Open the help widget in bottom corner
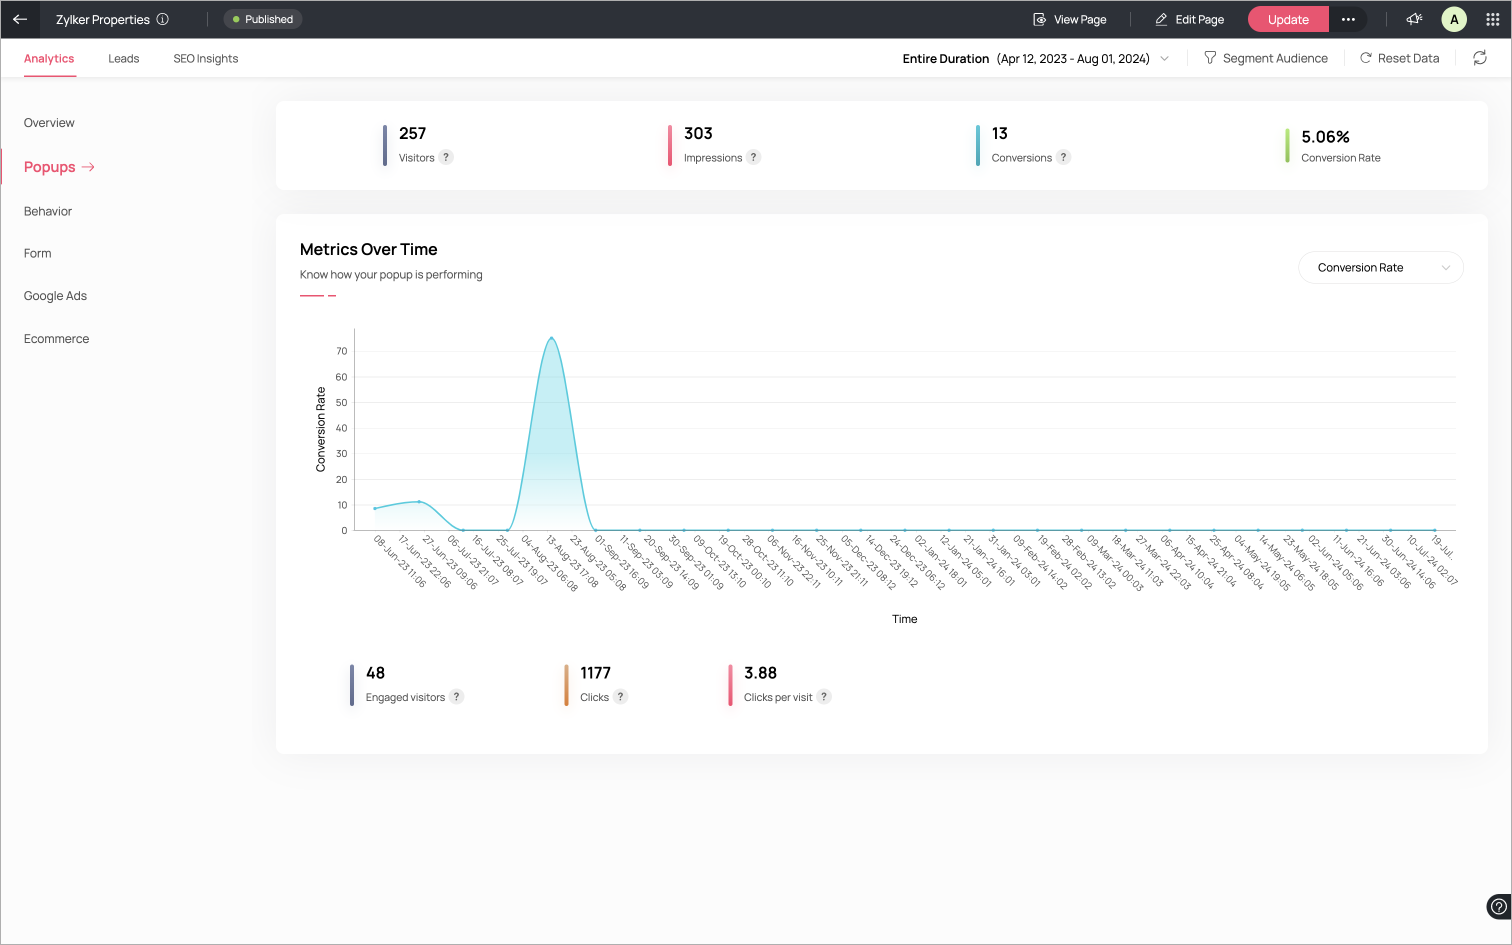 click(1497, 906)
